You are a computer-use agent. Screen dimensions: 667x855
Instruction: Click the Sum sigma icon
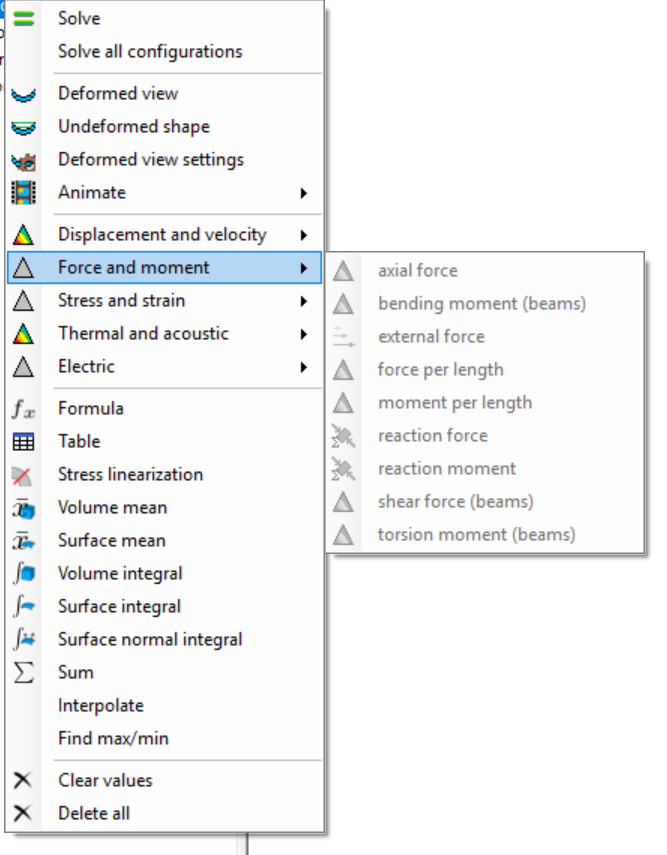pos(23,672)
